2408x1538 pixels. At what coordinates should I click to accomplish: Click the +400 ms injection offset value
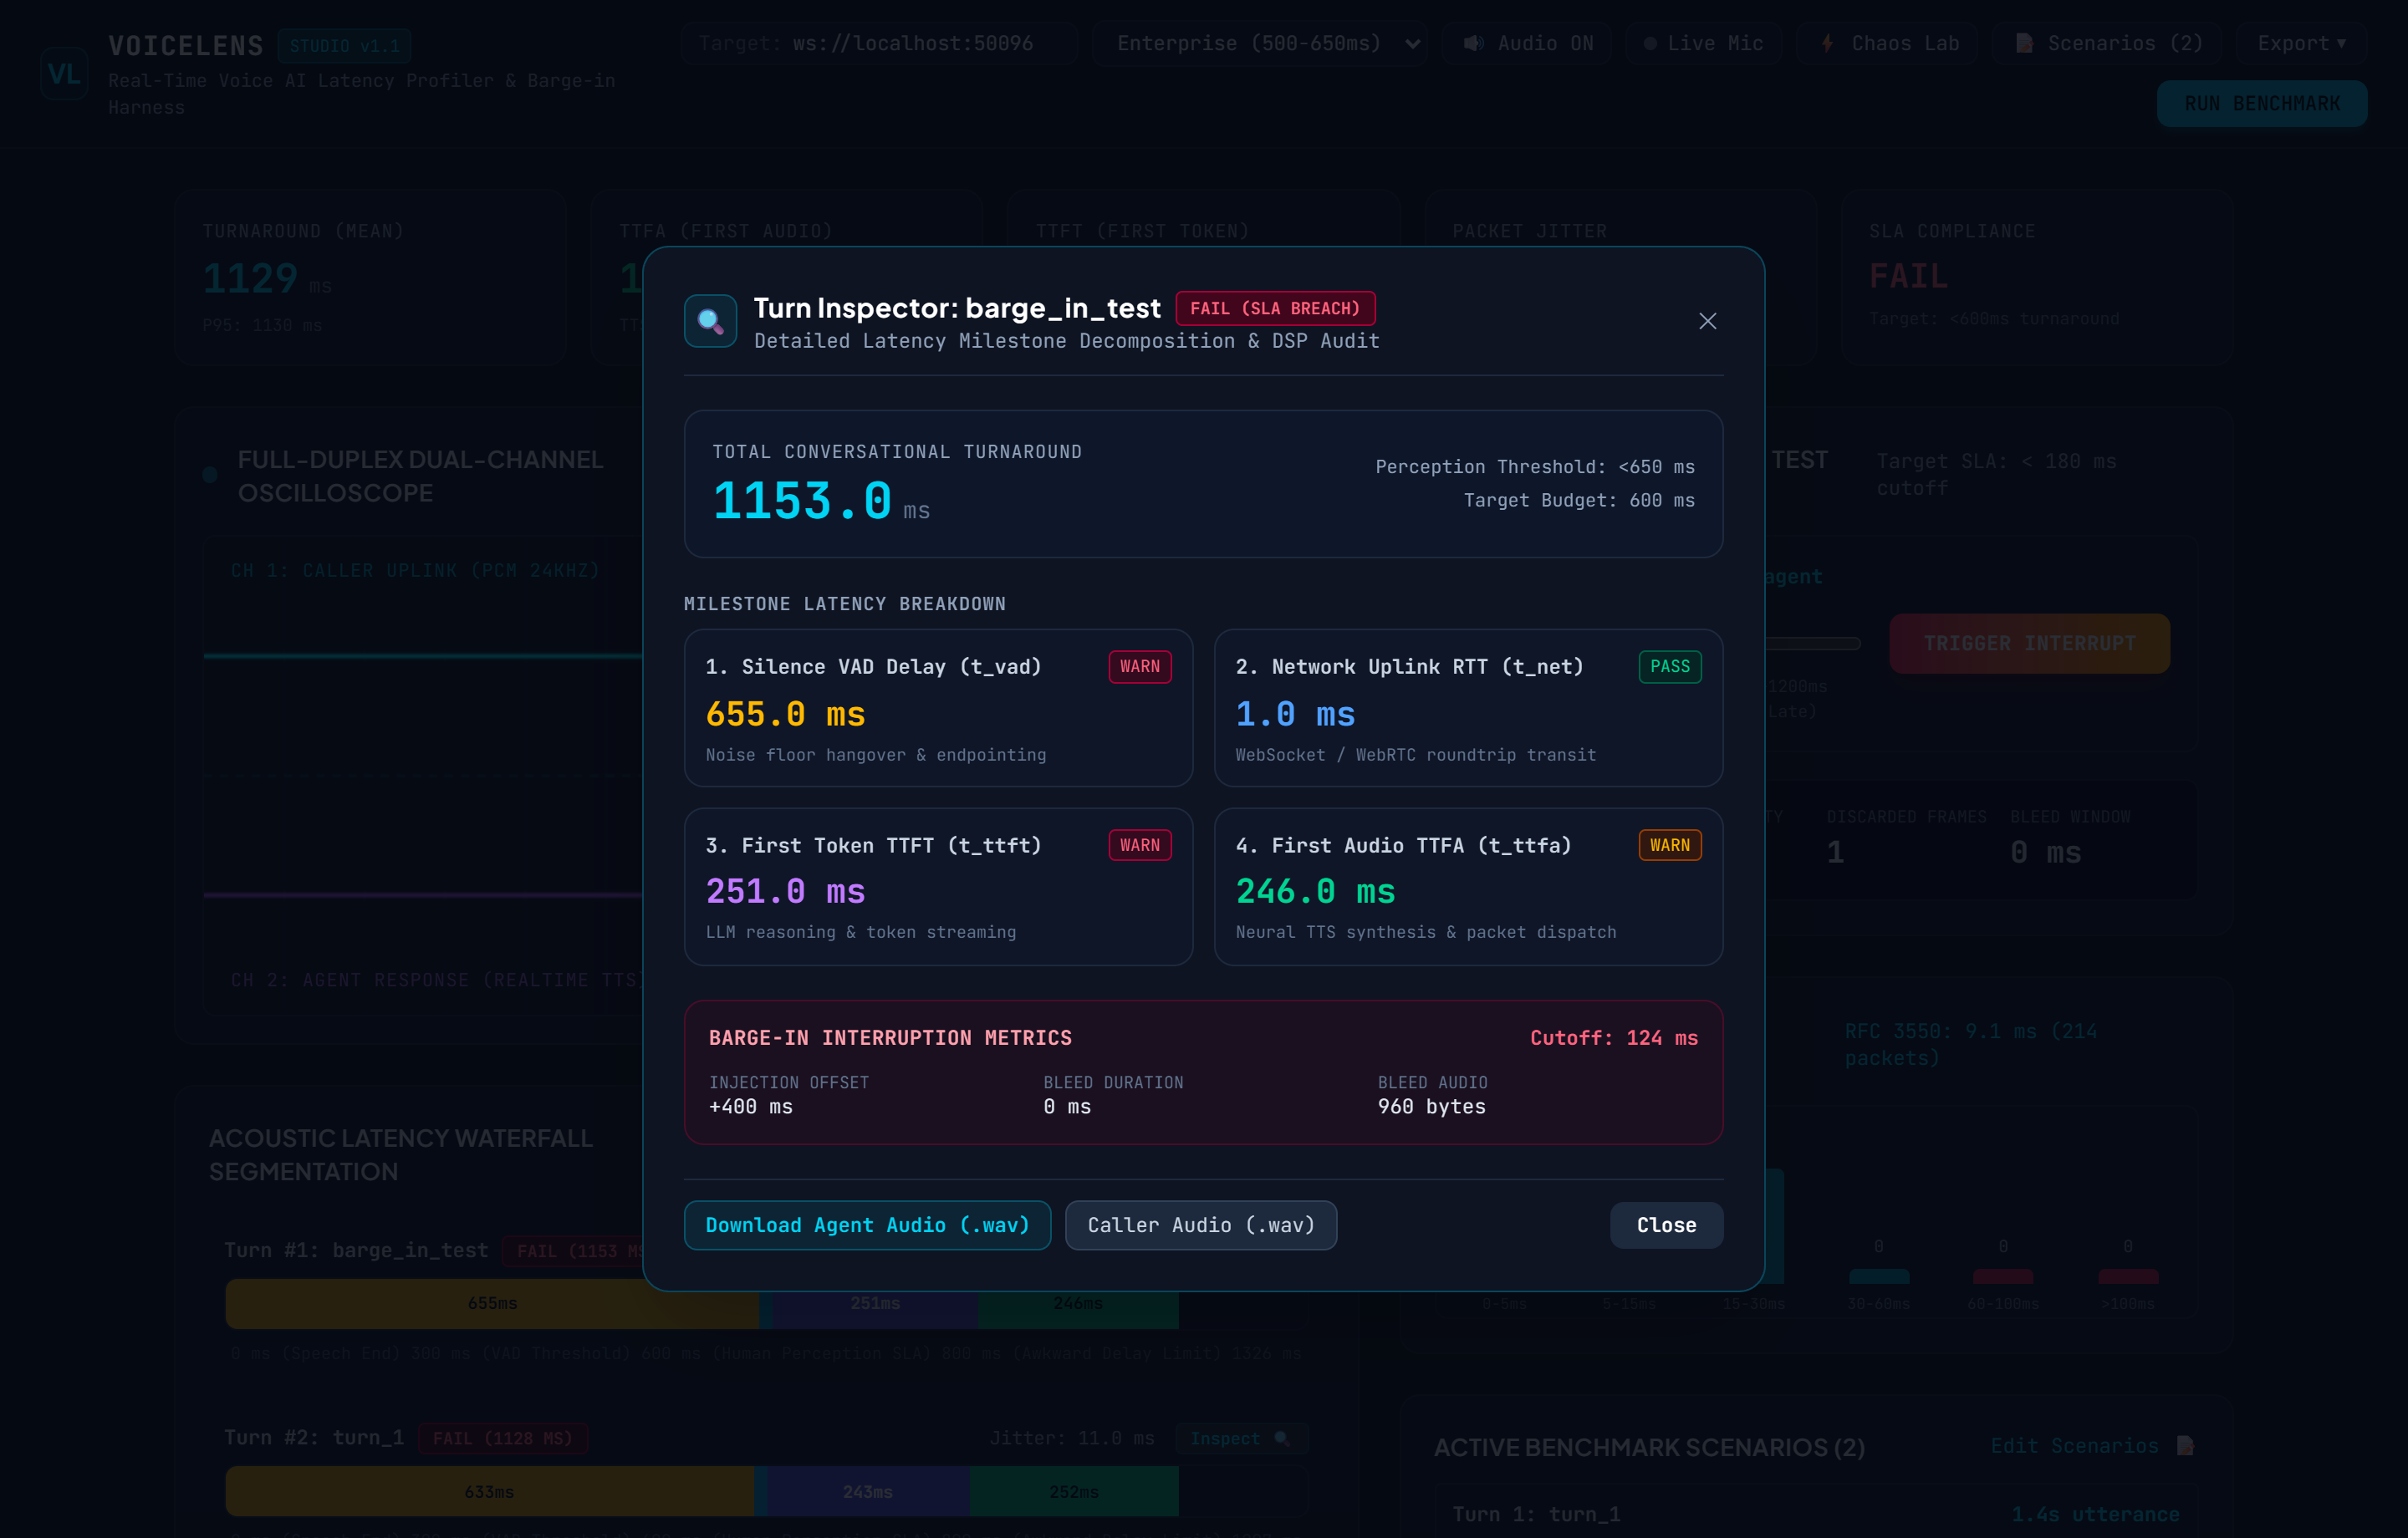pyautogui.click(x=750, y=1107)
